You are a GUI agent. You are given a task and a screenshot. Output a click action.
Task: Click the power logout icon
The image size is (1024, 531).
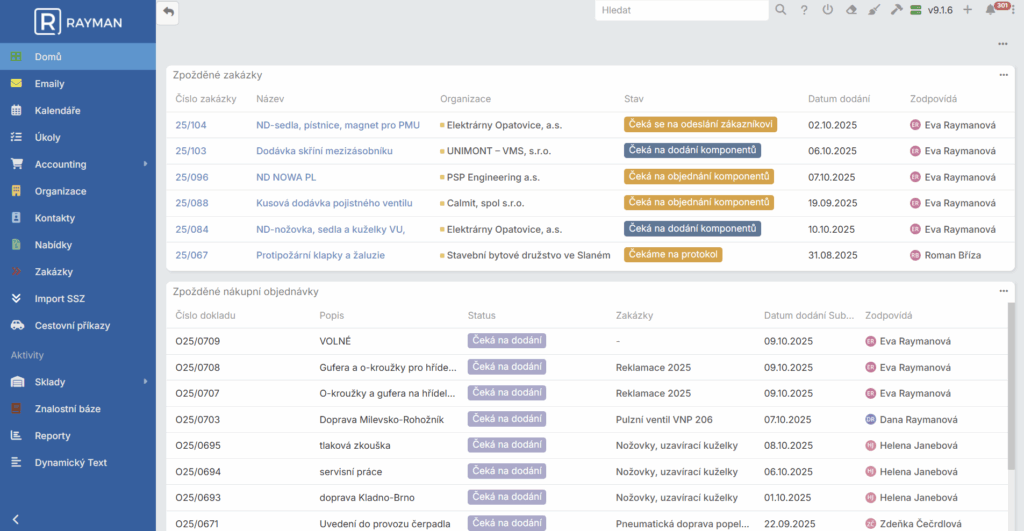point(827,10)
